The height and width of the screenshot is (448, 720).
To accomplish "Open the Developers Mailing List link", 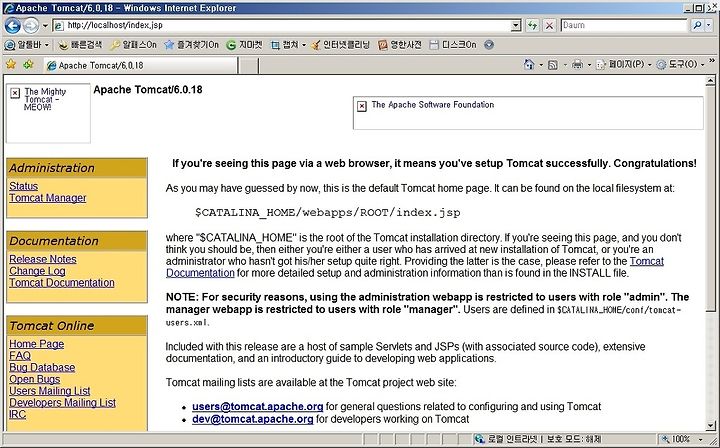I will 62,403.
